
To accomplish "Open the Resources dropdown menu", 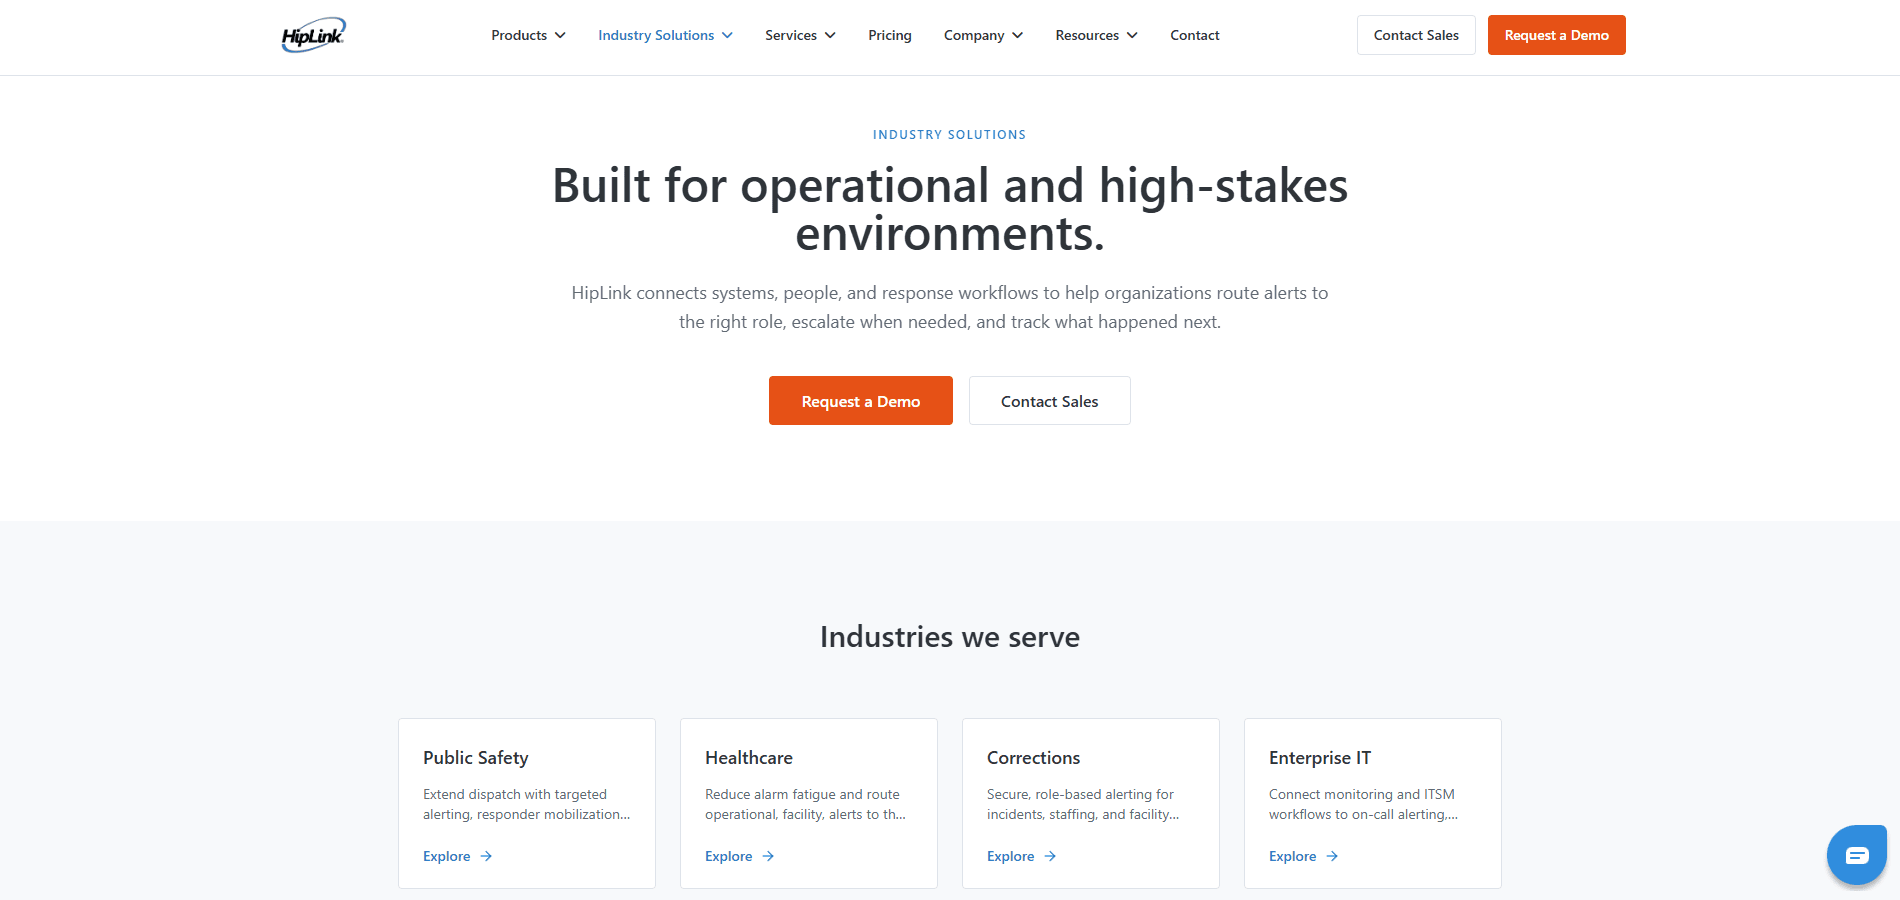I will tap(1096, 36).
